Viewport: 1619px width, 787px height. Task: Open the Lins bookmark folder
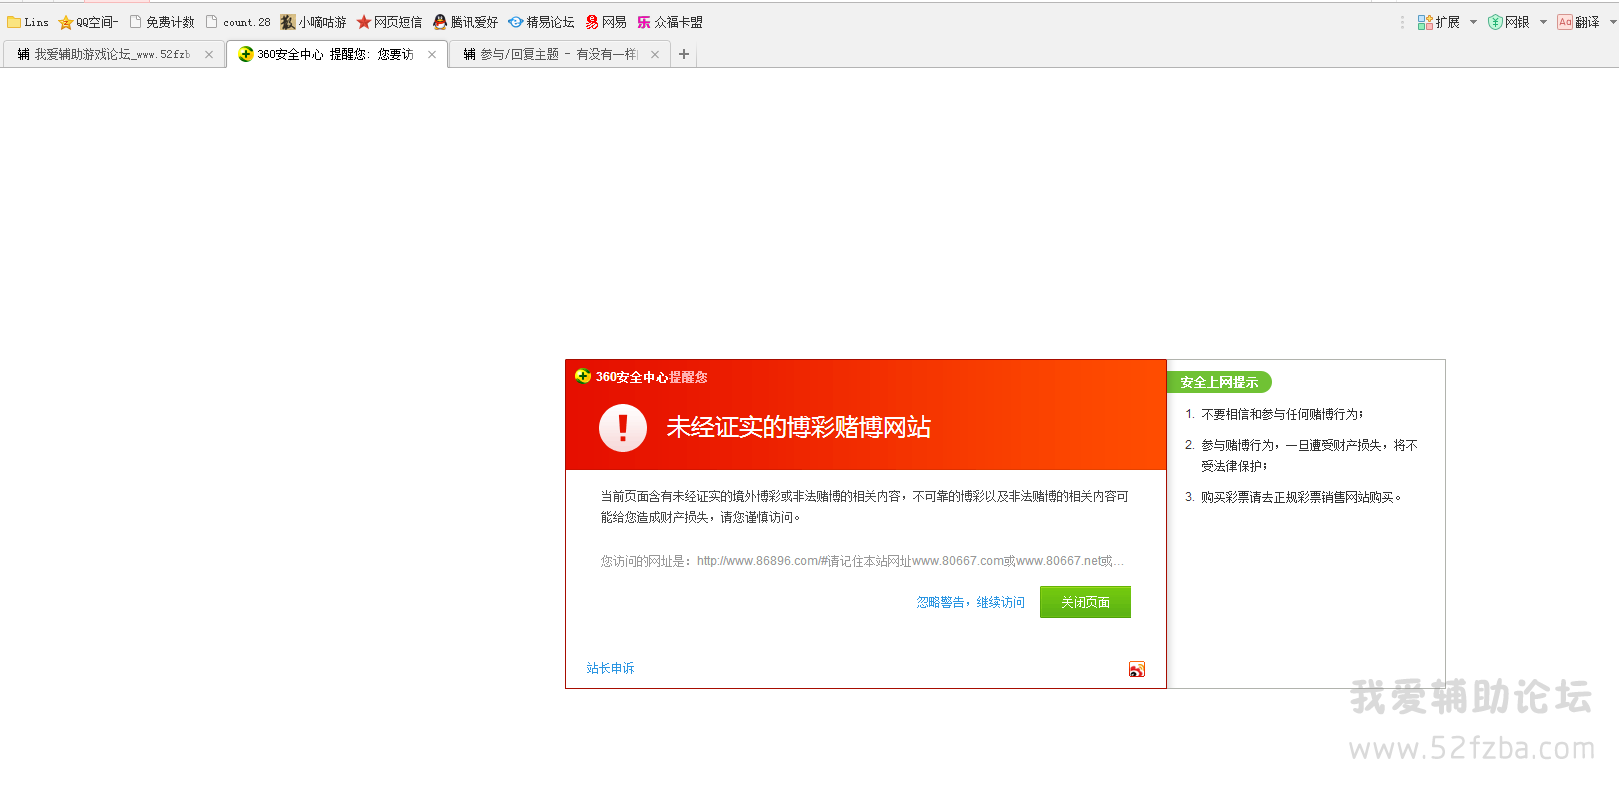[28, 22]
